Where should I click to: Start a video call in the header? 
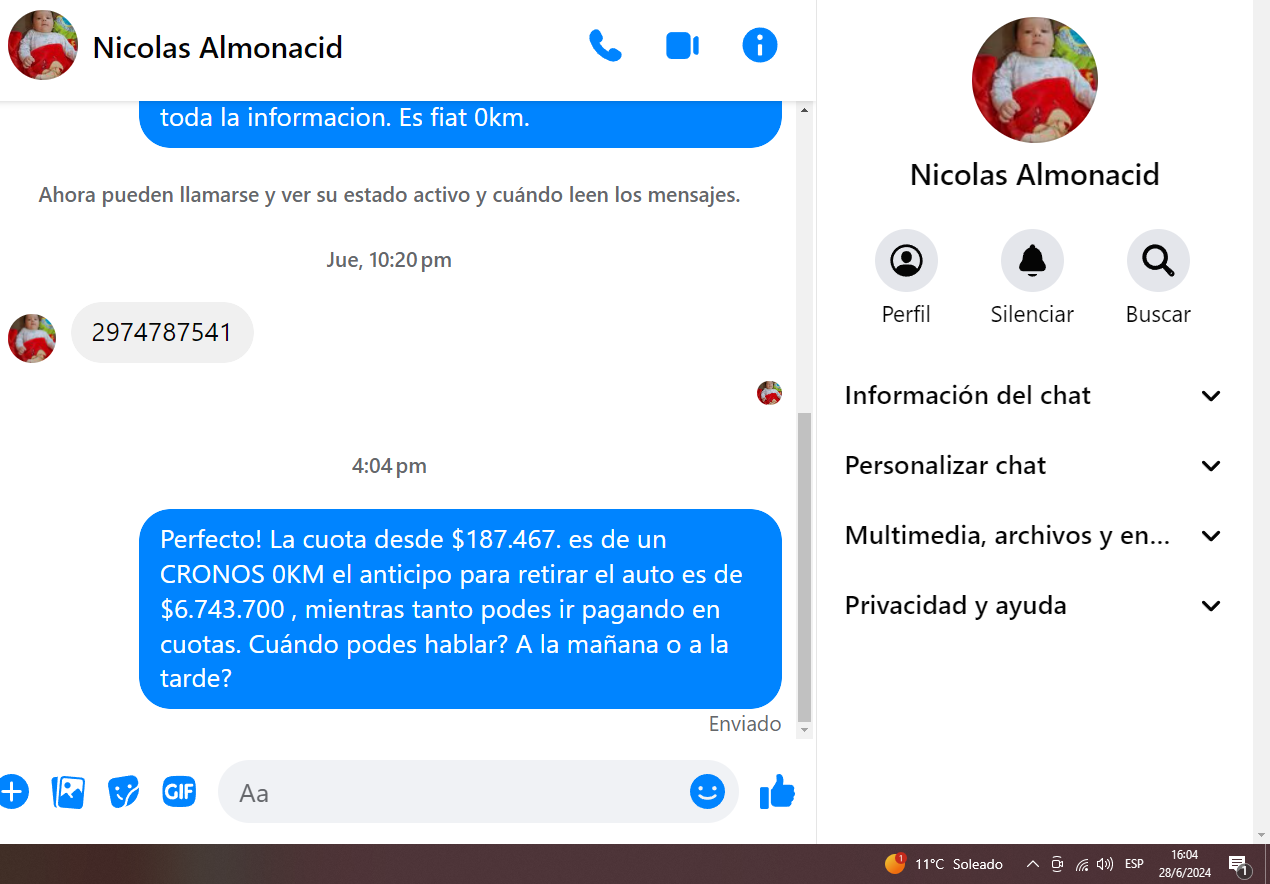(682, 46)
